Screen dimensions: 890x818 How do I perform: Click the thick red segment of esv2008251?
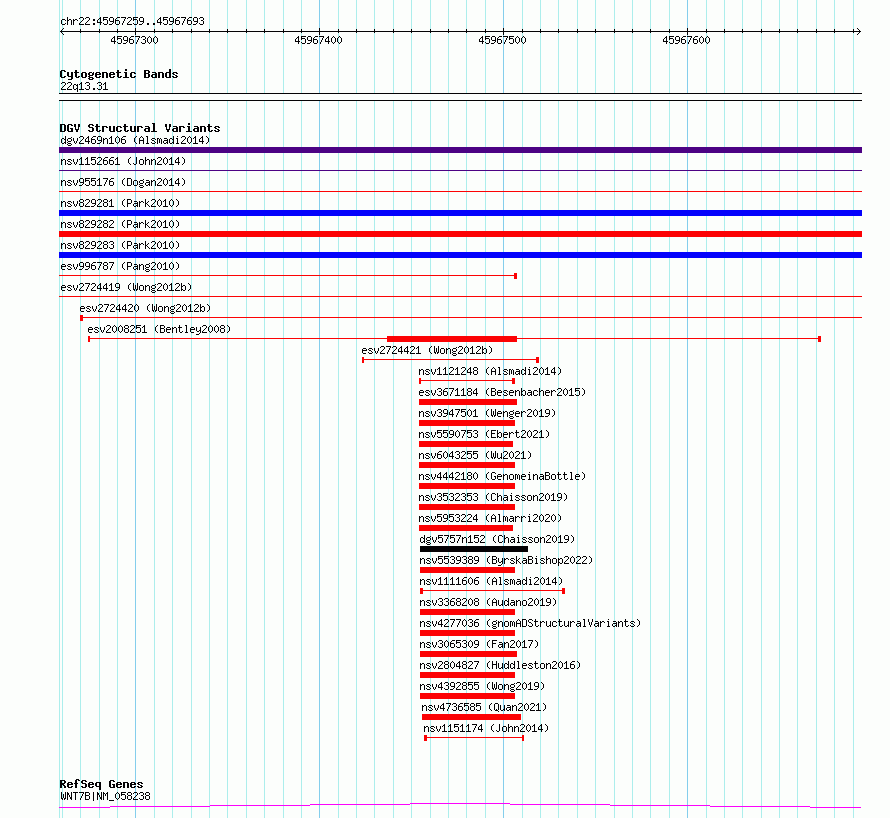[452, 339]
